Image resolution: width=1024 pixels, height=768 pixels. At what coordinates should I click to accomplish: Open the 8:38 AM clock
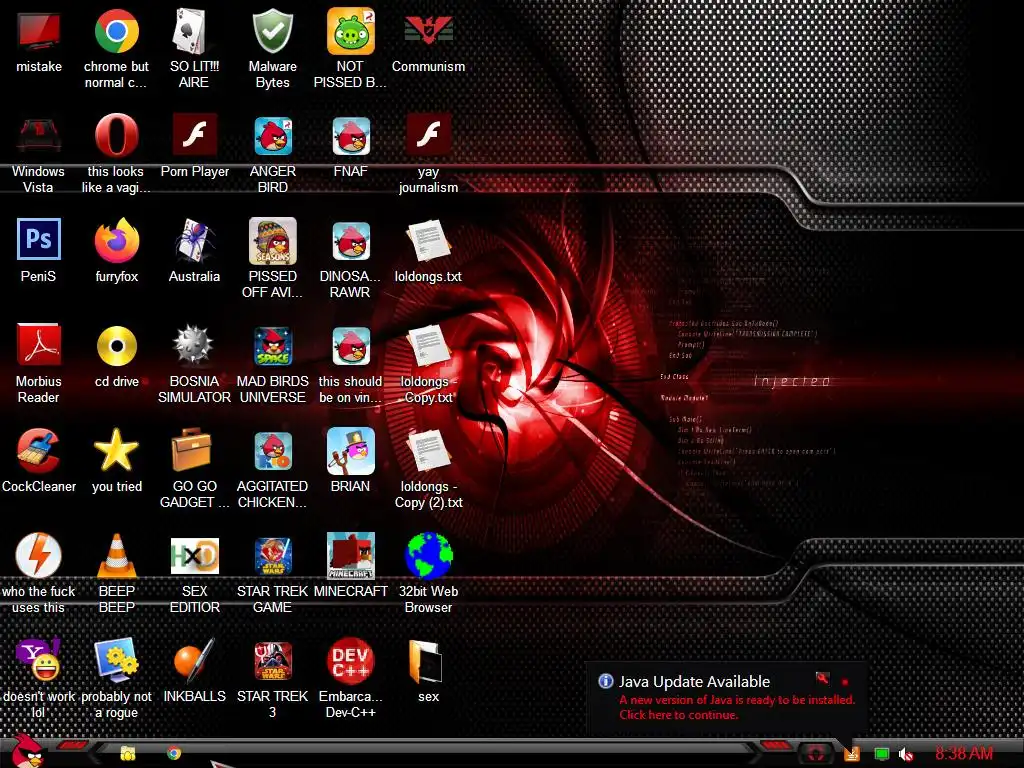pos(964,754)
